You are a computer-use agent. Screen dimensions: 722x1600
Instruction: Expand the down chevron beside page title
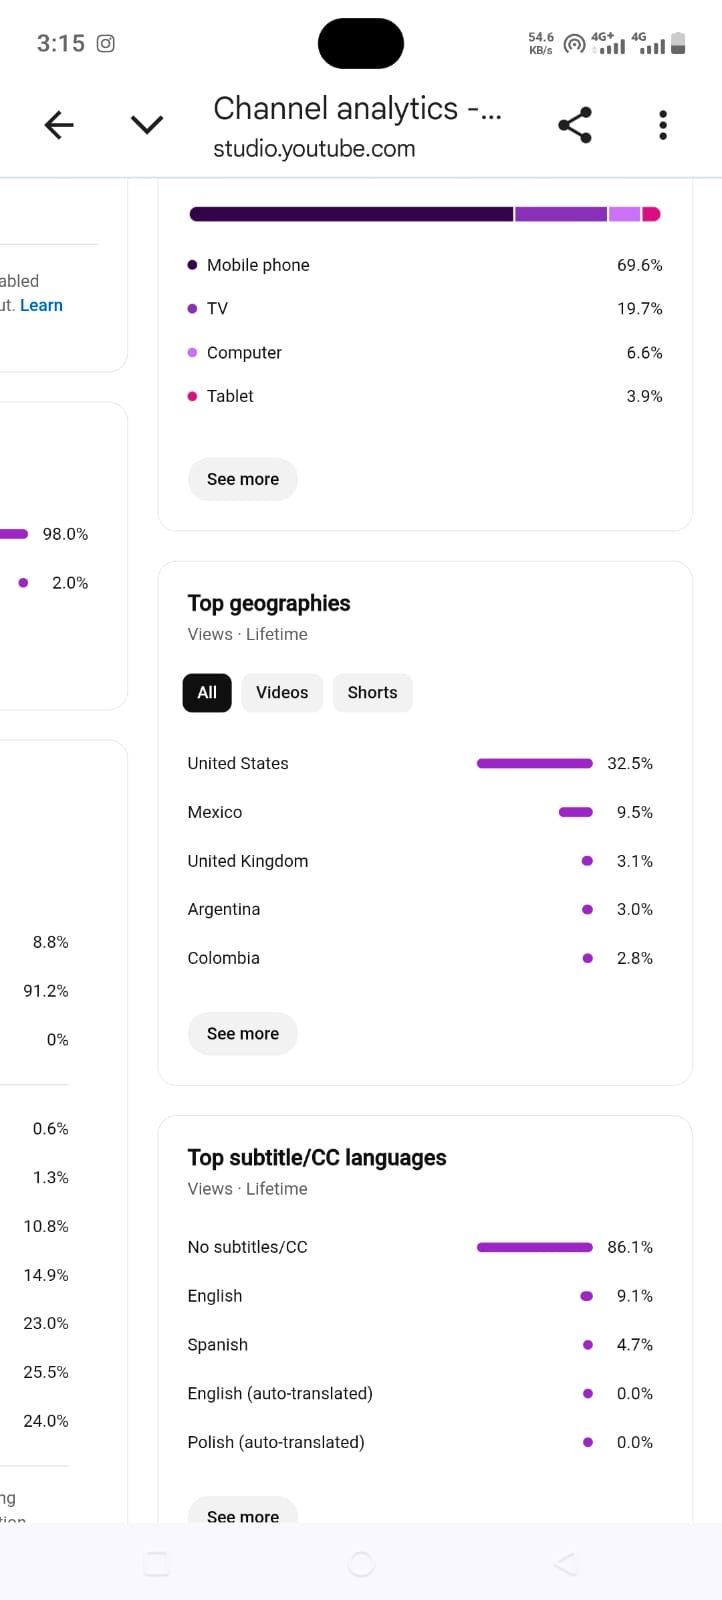pos(147,125)
